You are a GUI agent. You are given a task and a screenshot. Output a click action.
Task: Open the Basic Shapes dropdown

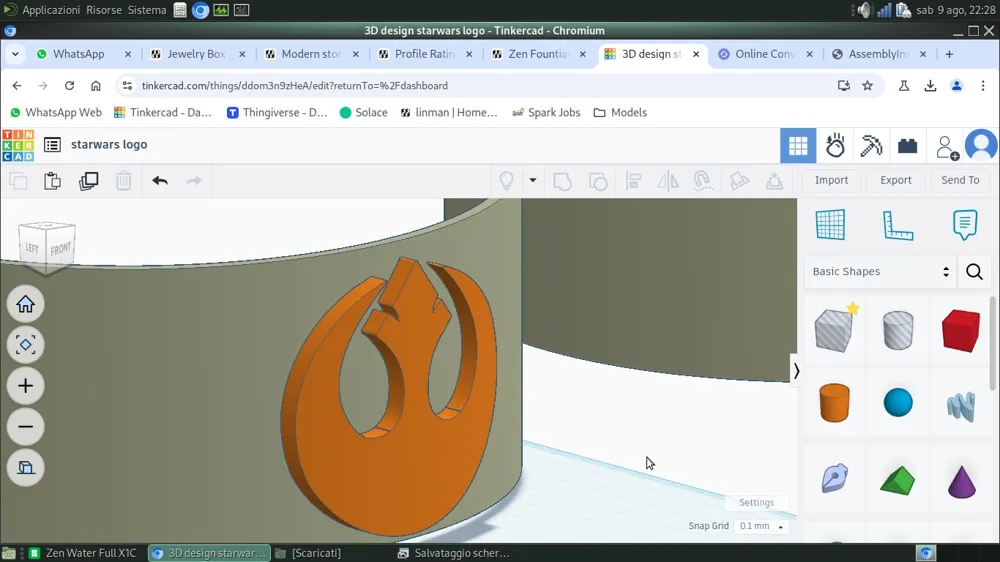click(x=881, y=272)
